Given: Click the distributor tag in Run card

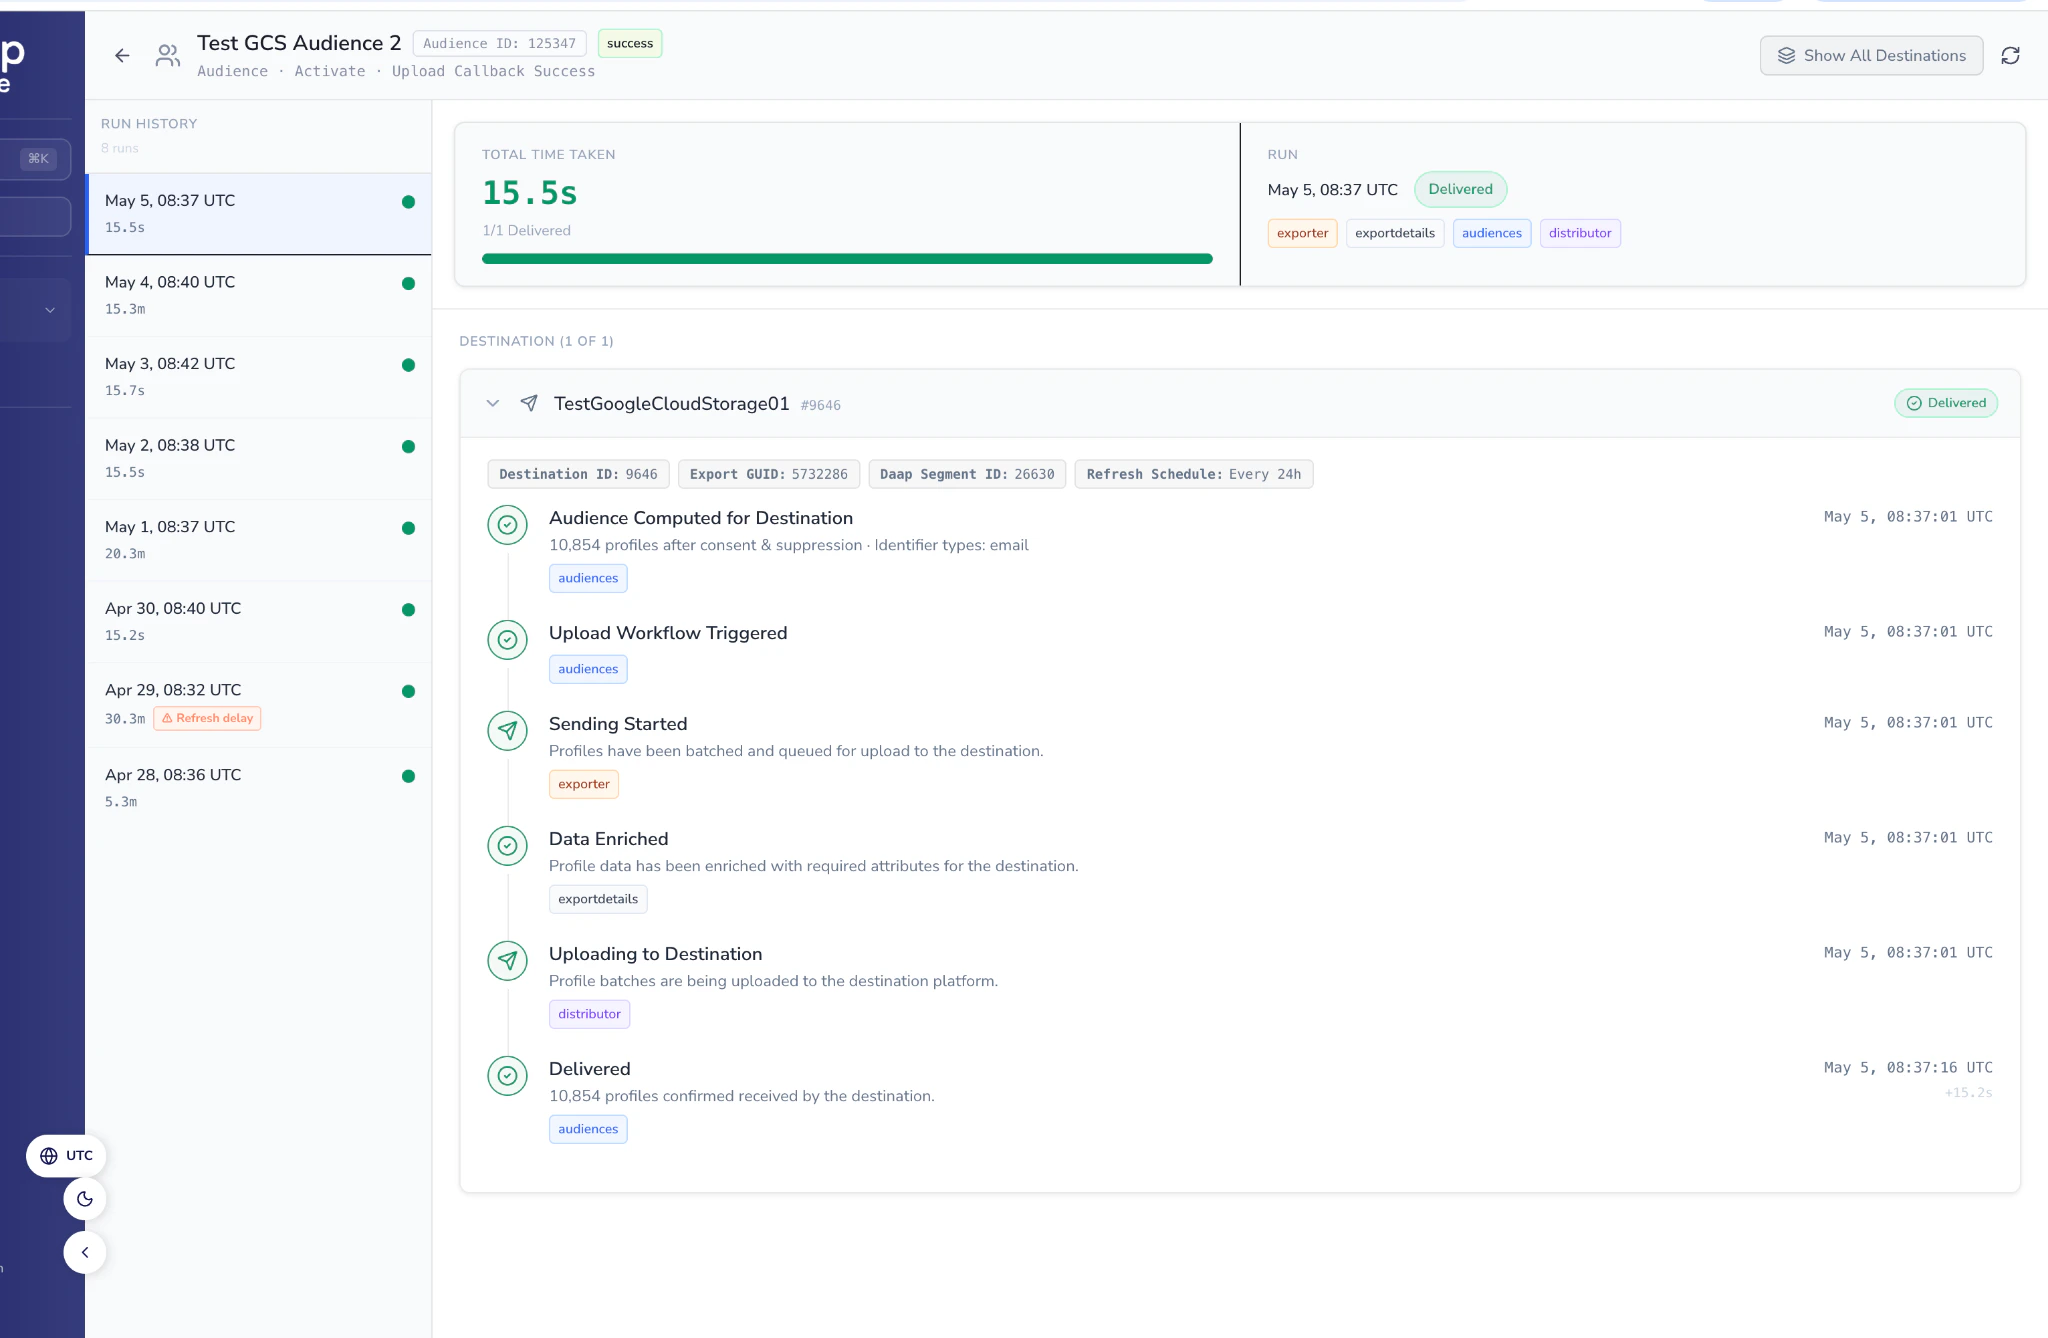Looking at the screenshot, I should click(1580, 234).
